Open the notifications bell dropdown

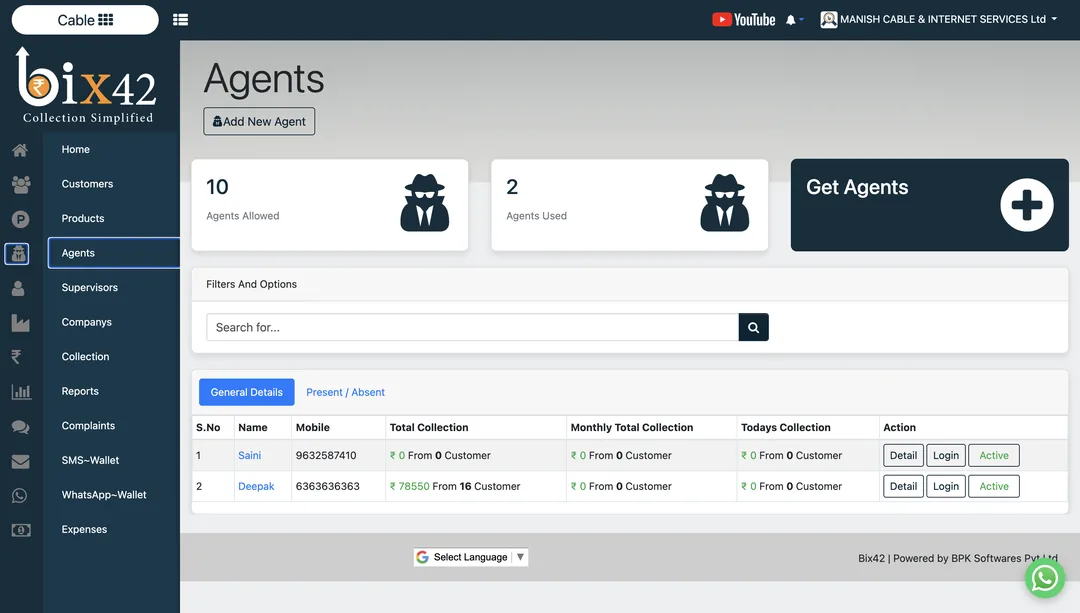click(x=795, y=20)
